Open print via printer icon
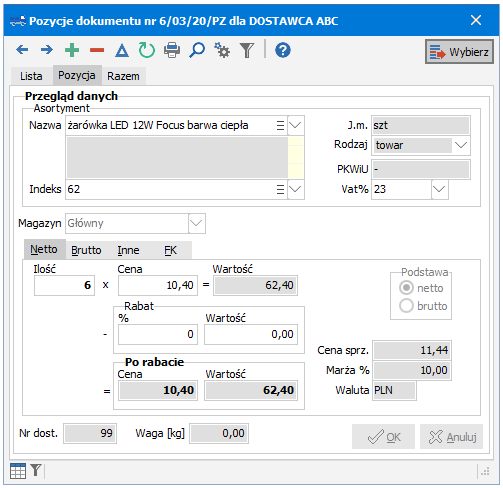 point(172,50)
